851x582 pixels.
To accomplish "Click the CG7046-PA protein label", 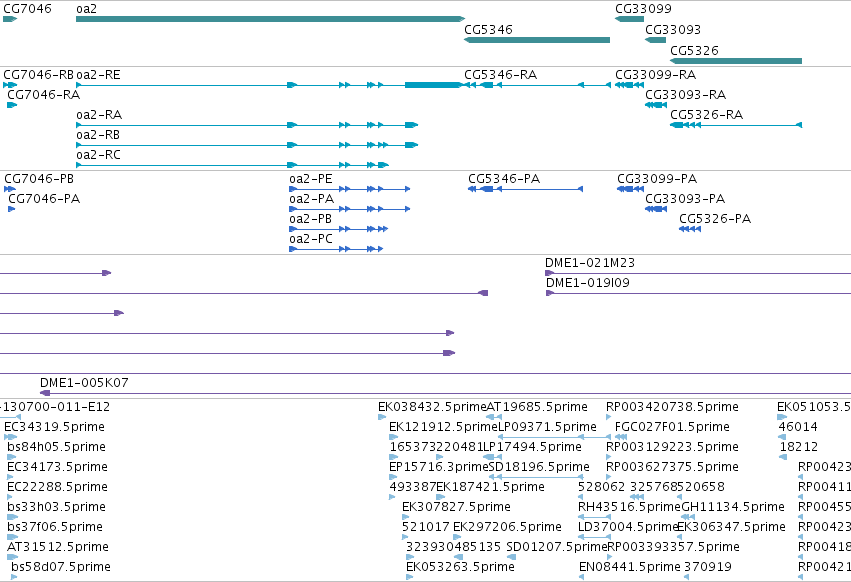I will [44, 199].
